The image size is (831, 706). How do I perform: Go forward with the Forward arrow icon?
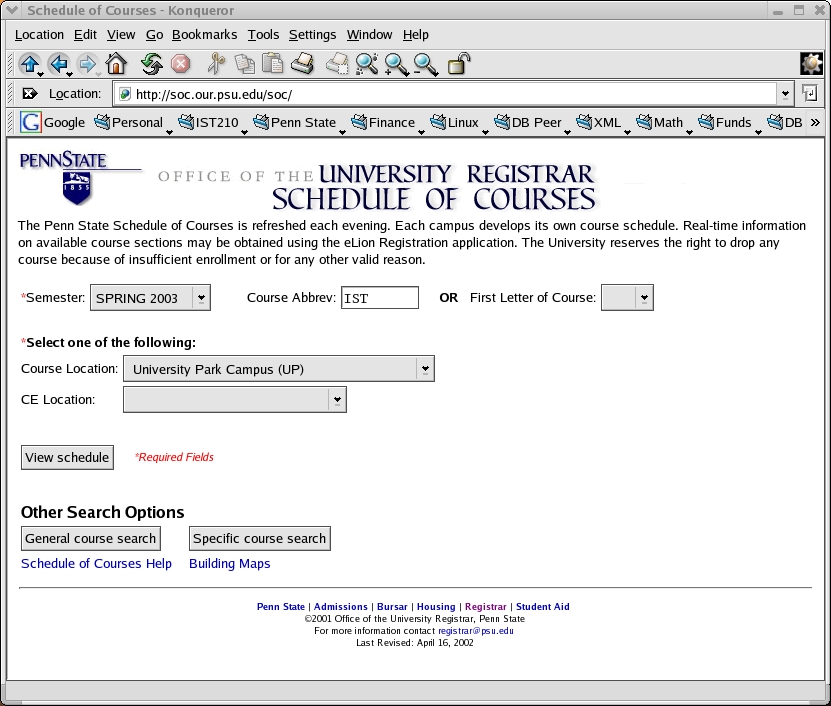pos(87,64)
